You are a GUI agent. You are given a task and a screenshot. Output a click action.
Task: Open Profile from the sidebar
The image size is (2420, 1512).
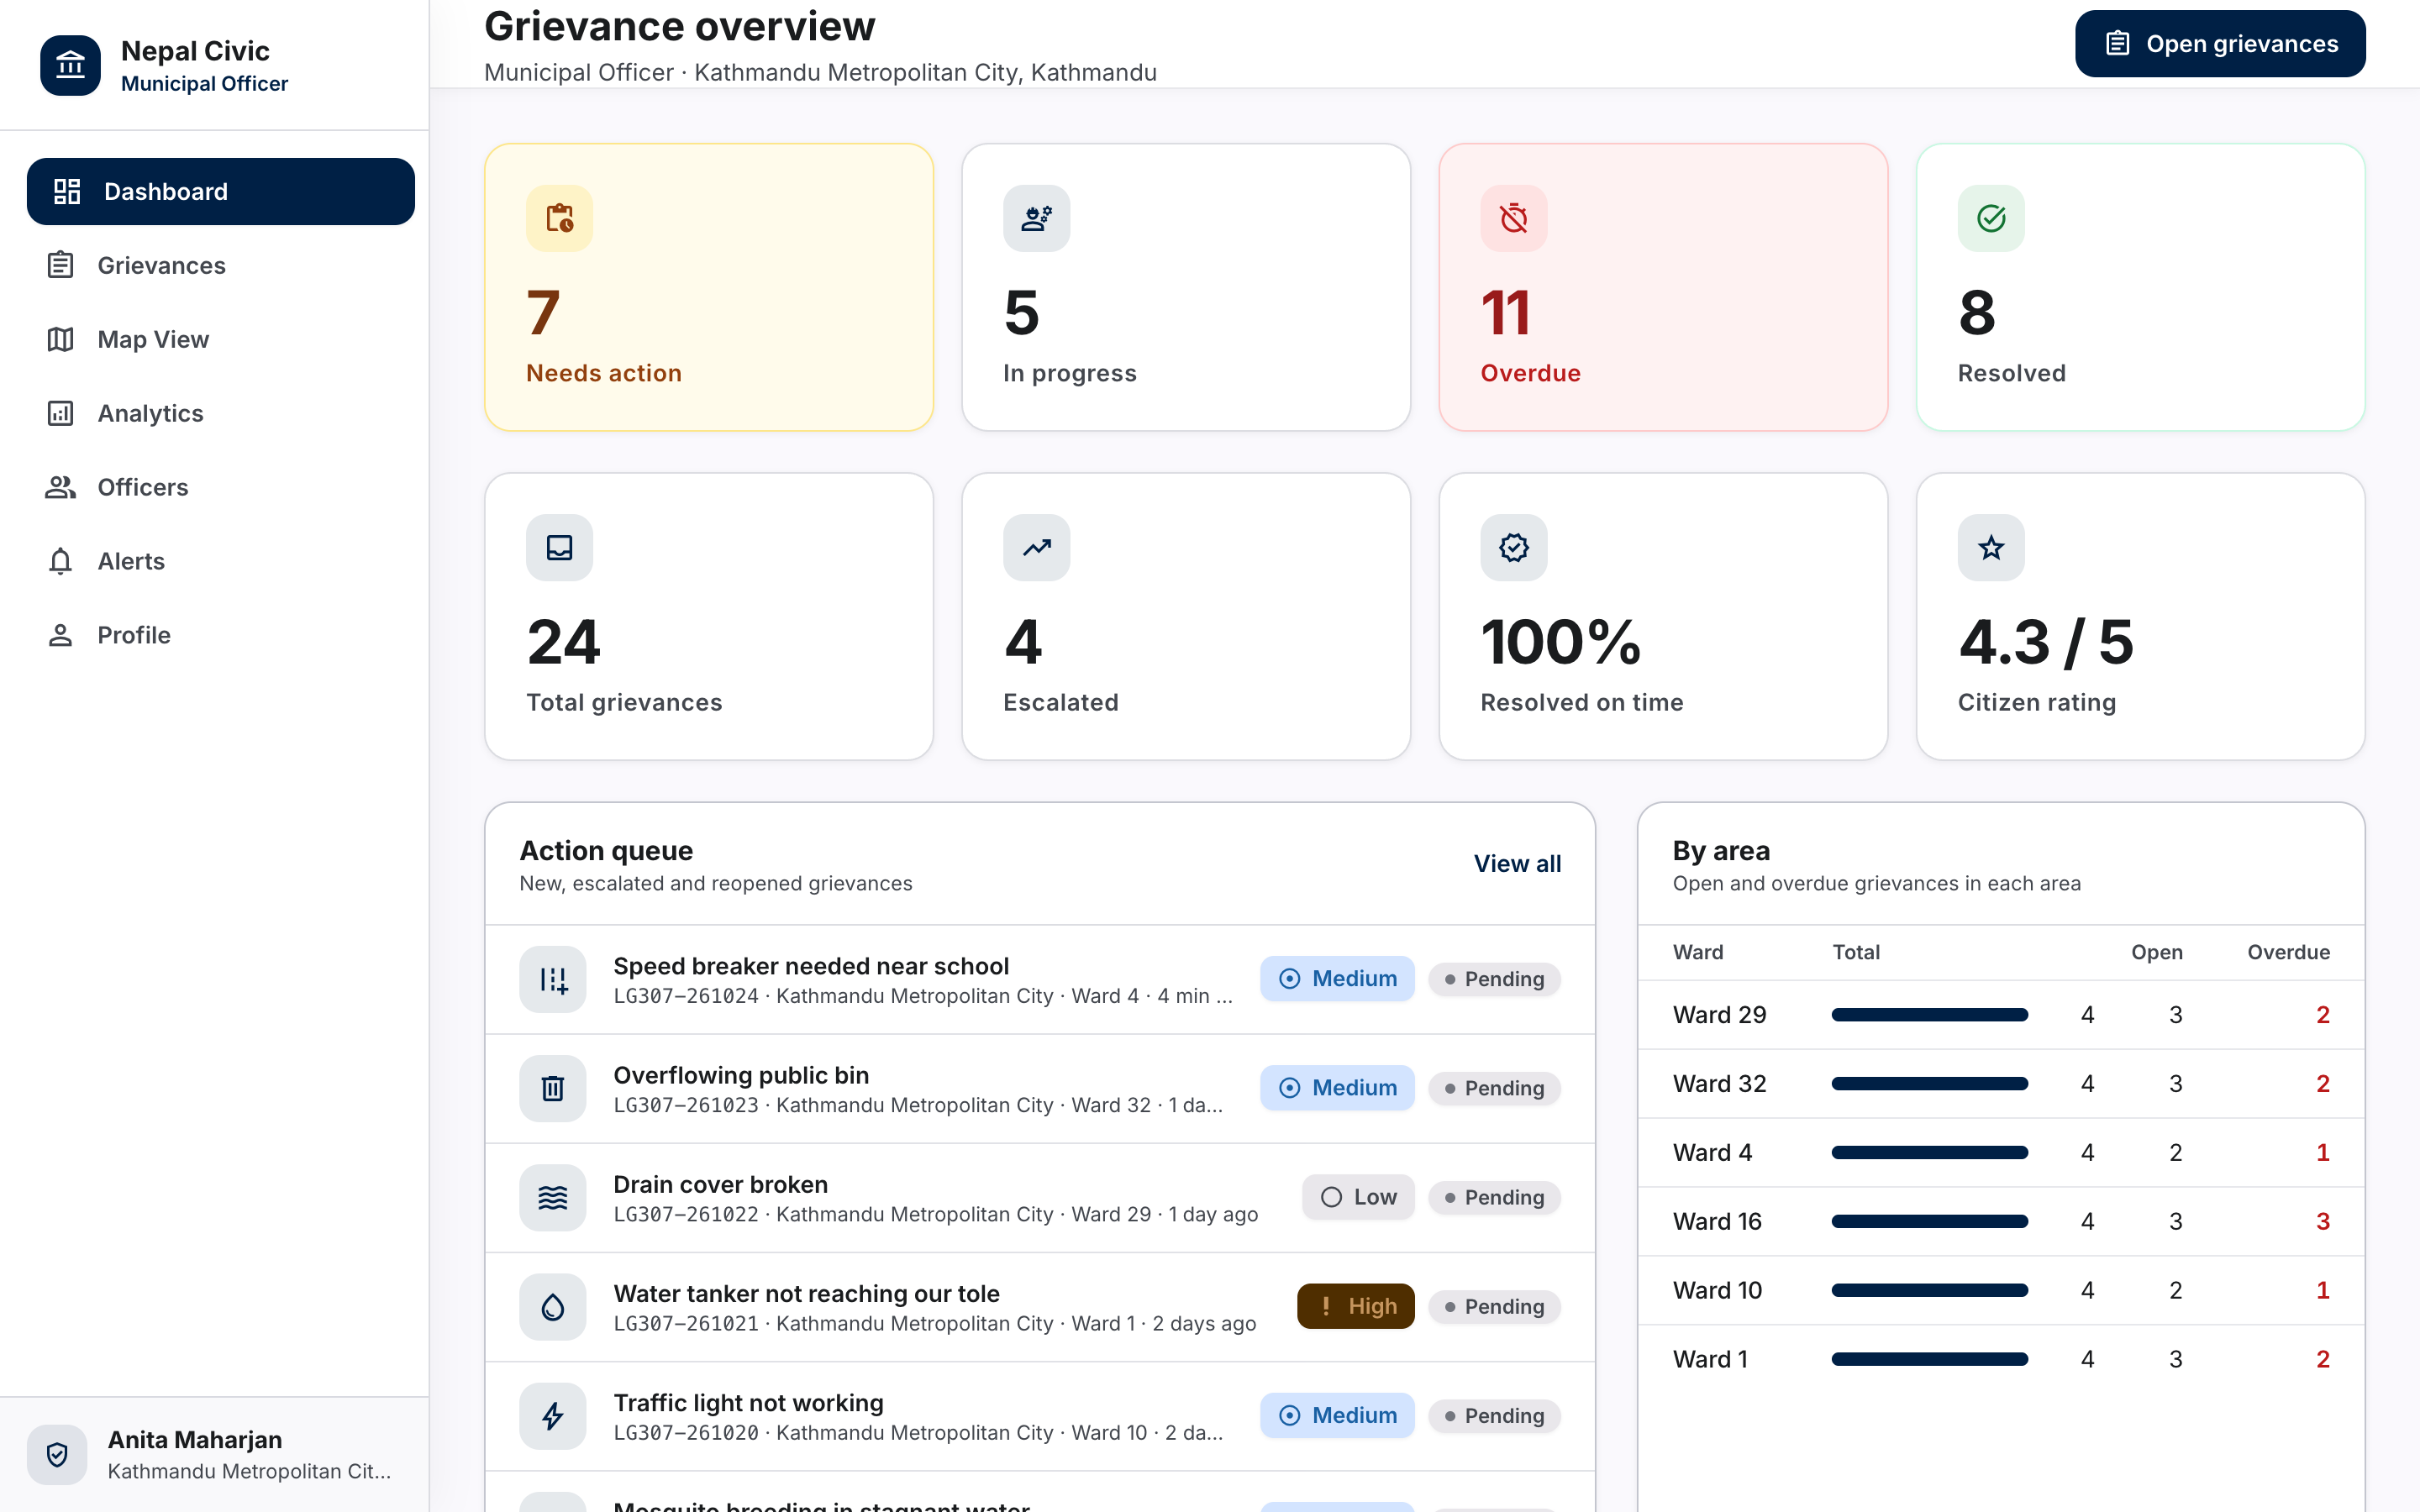(x=220, y=635)
